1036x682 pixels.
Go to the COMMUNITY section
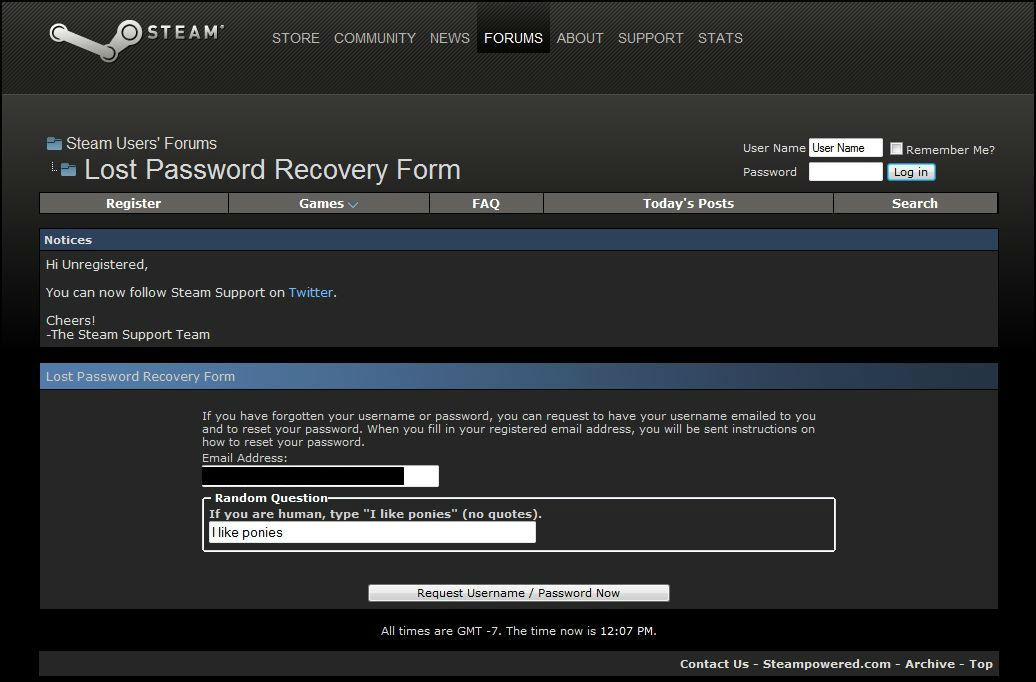pos(375,38)
